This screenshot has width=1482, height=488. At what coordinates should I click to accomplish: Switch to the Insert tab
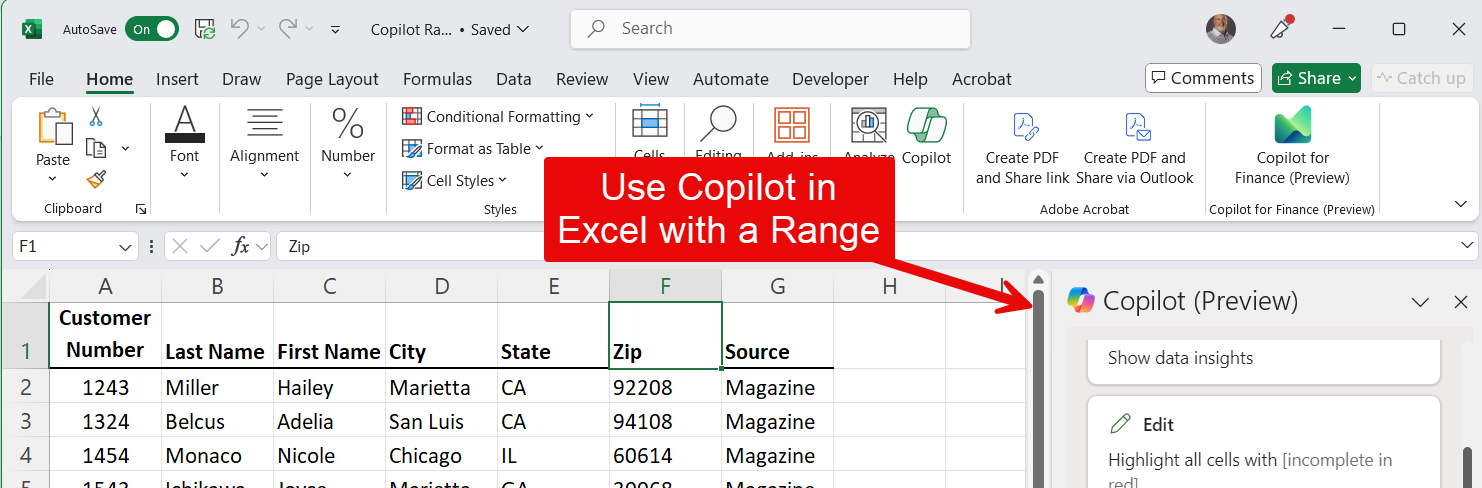[177, 79]
